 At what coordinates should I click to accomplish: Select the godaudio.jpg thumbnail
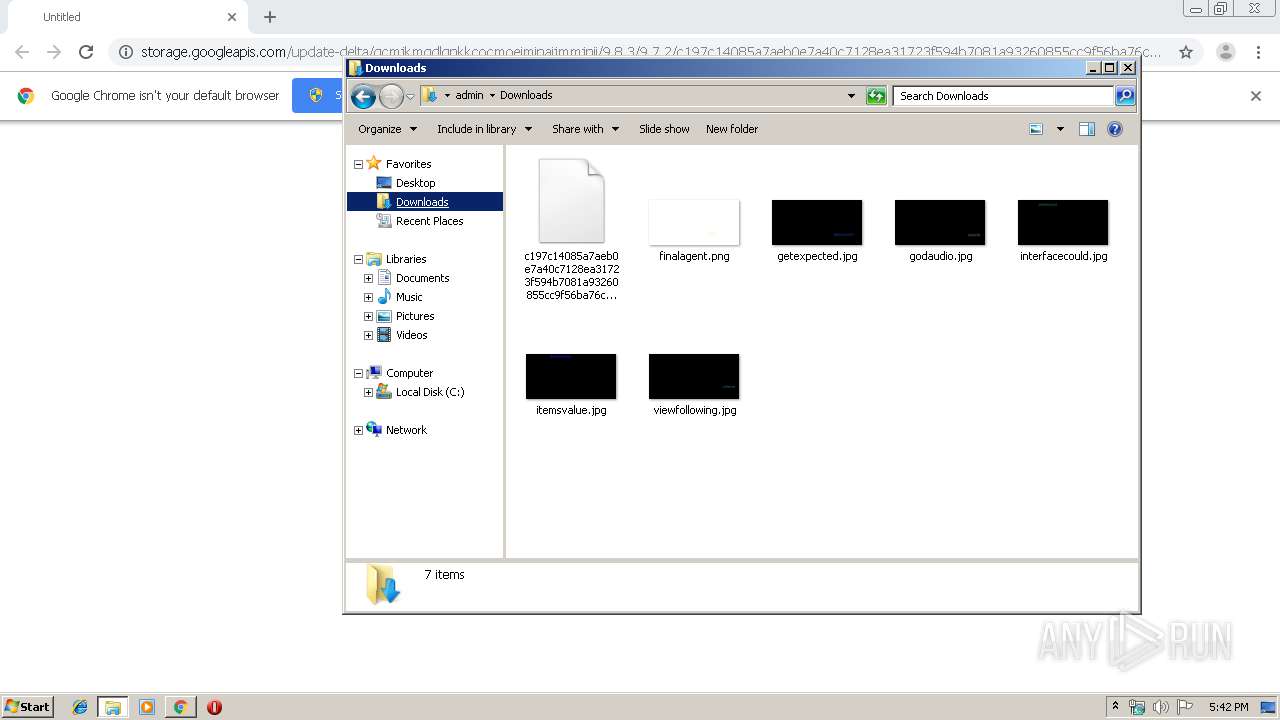[x=940, y=222]
